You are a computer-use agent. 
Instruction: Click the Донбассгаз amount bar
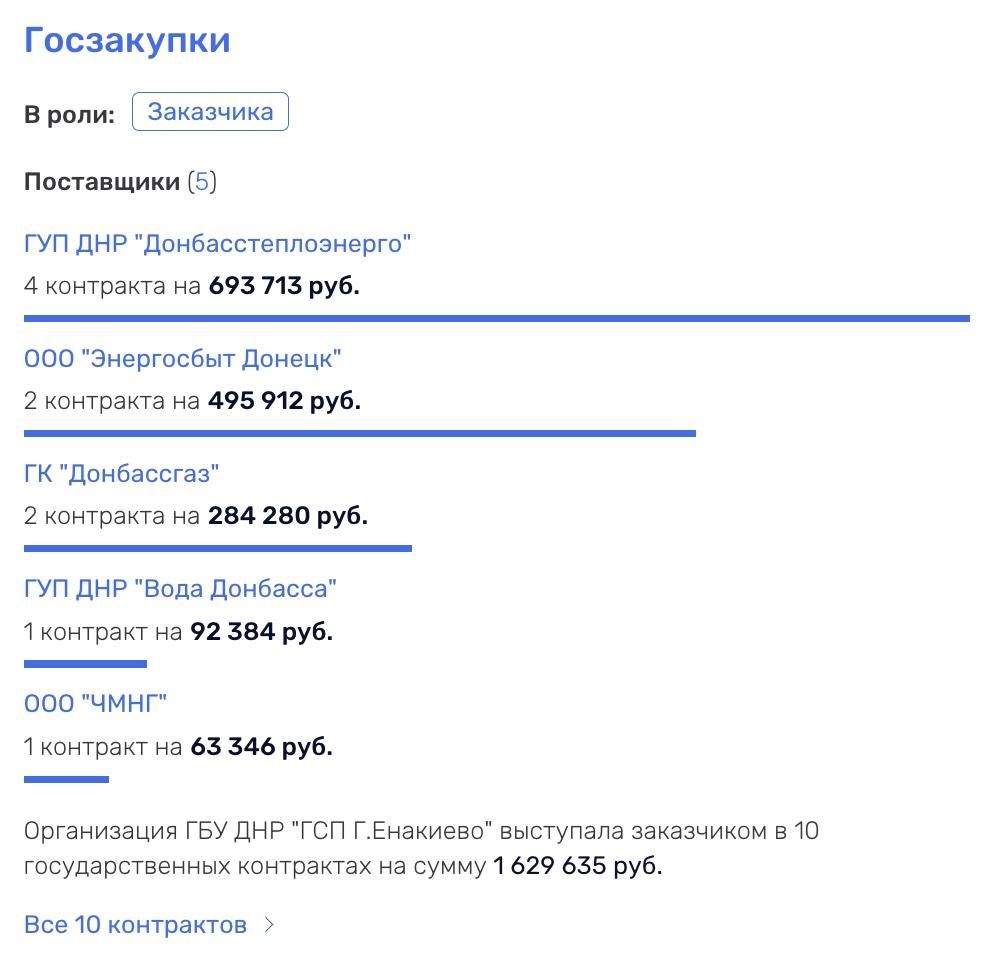(217, 548)
